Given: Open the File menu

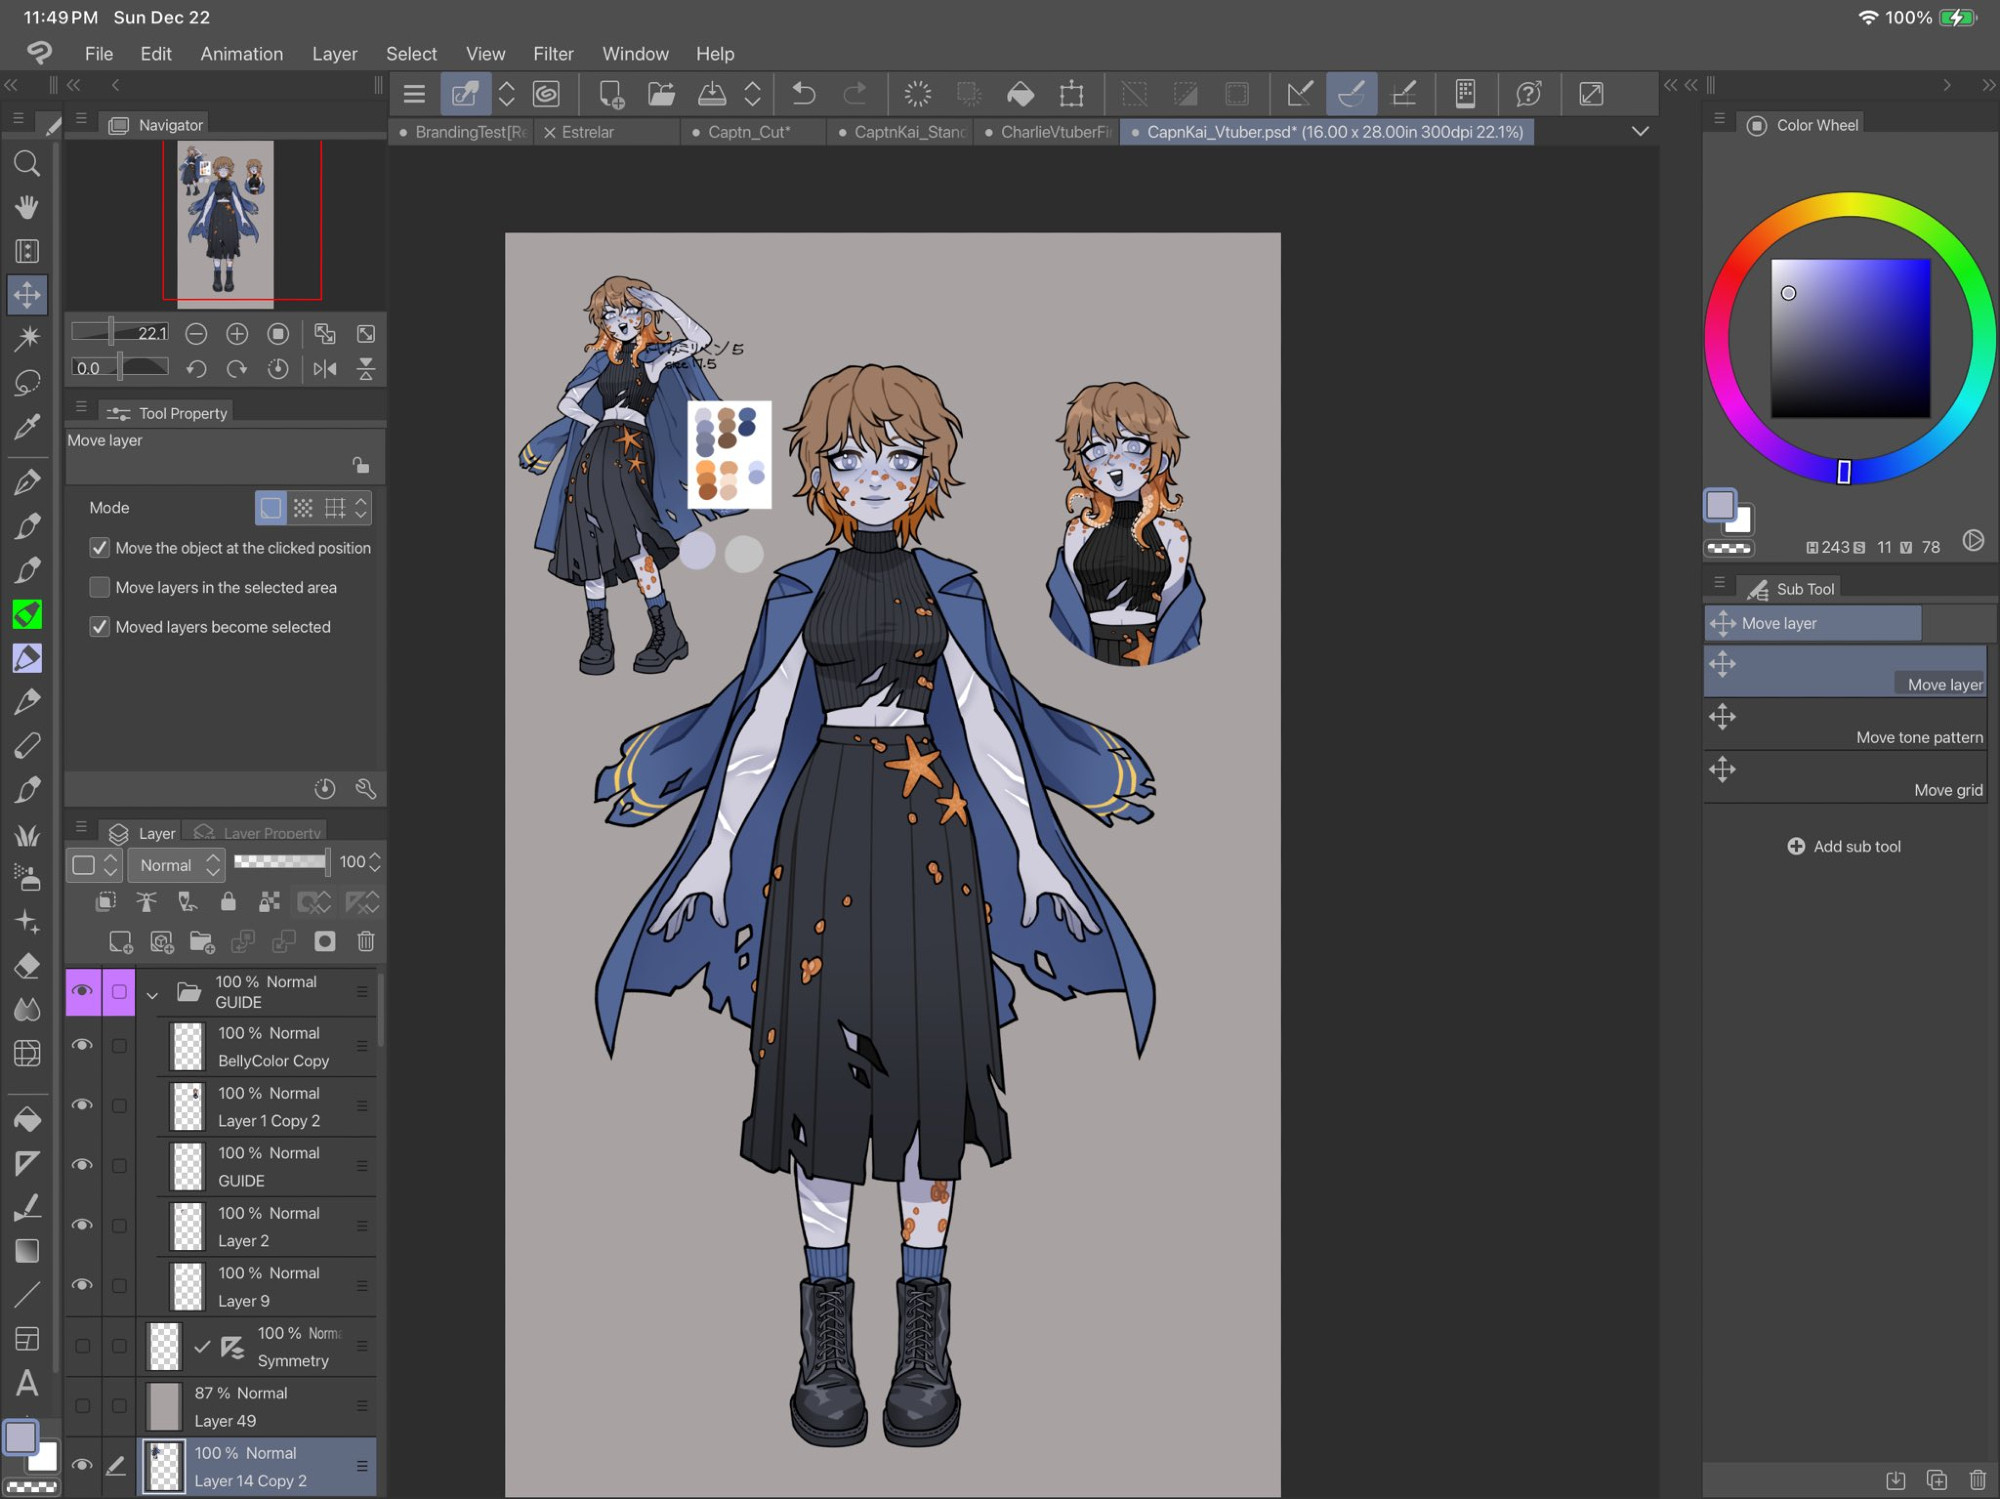Looking at the screenshot, I should [98, 54].
